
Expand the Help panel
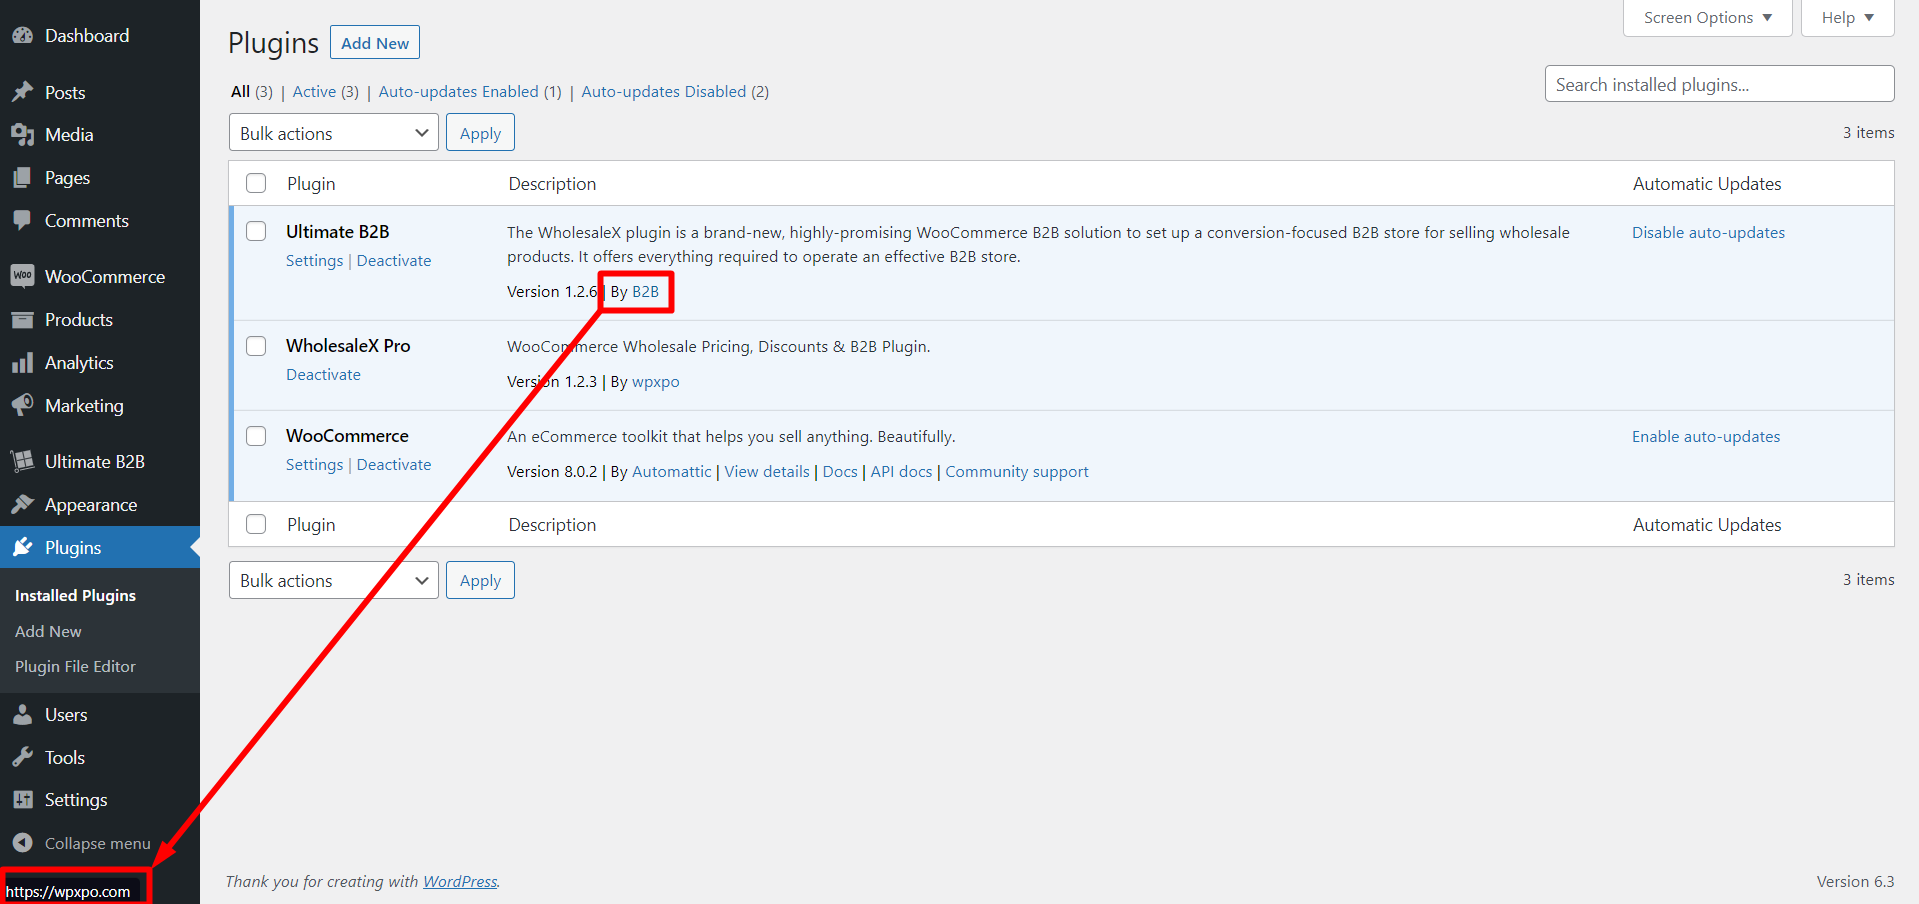(x=1847, y=18)
